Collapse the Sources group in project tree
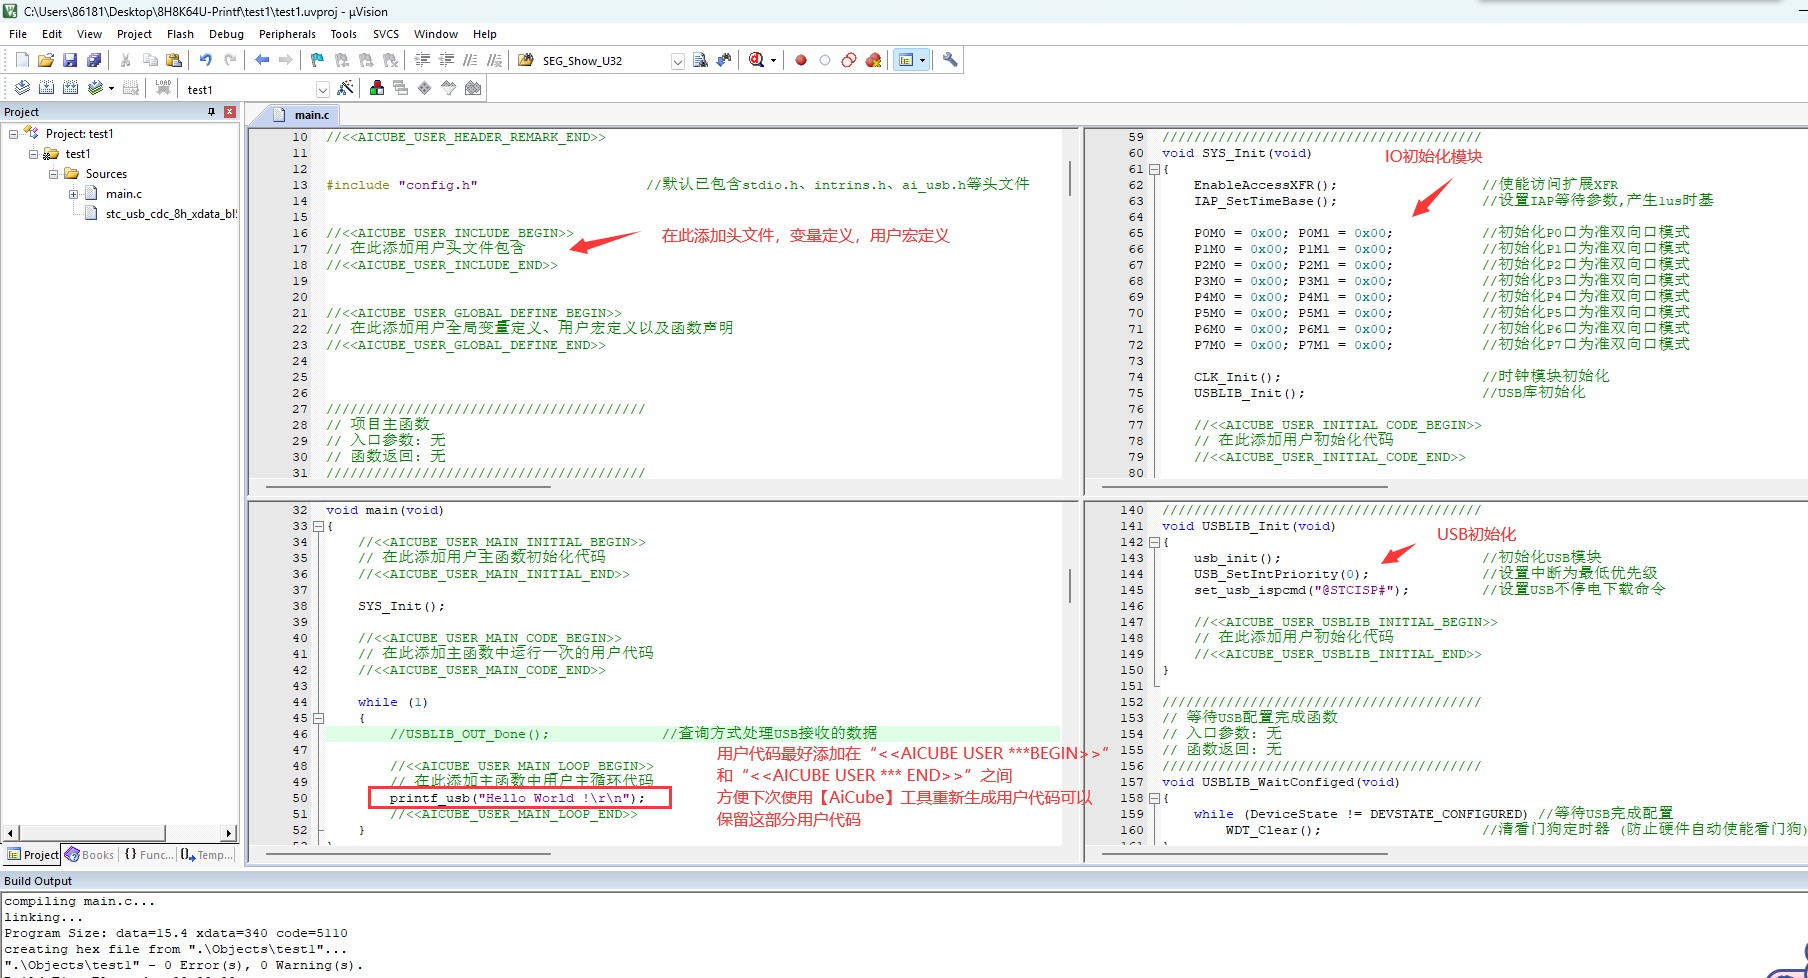This screenshot has height=978, width=1808. pos(53,174)
